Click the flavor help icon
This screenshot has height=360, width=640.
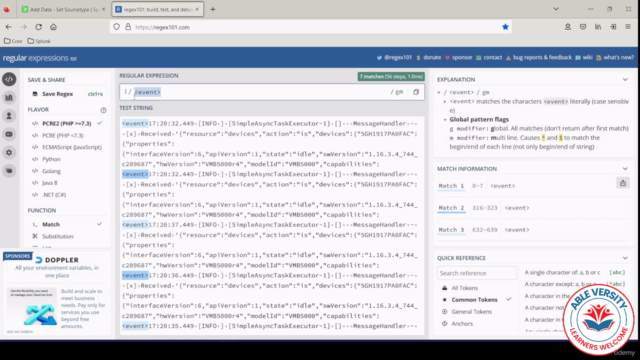coord(103,110)
